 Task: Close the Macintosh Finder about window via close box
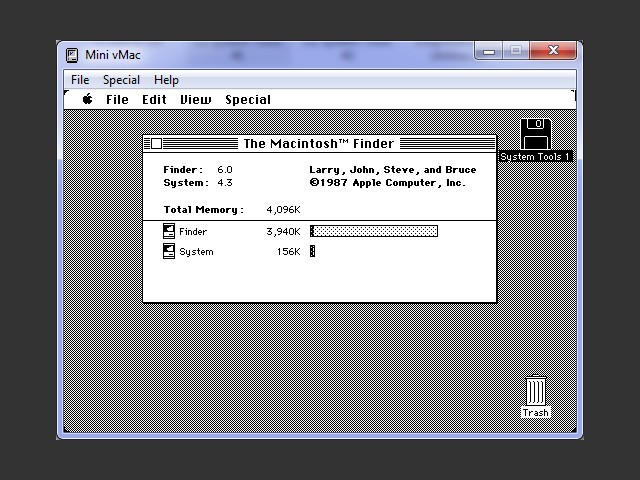click(x=156, y=144)
